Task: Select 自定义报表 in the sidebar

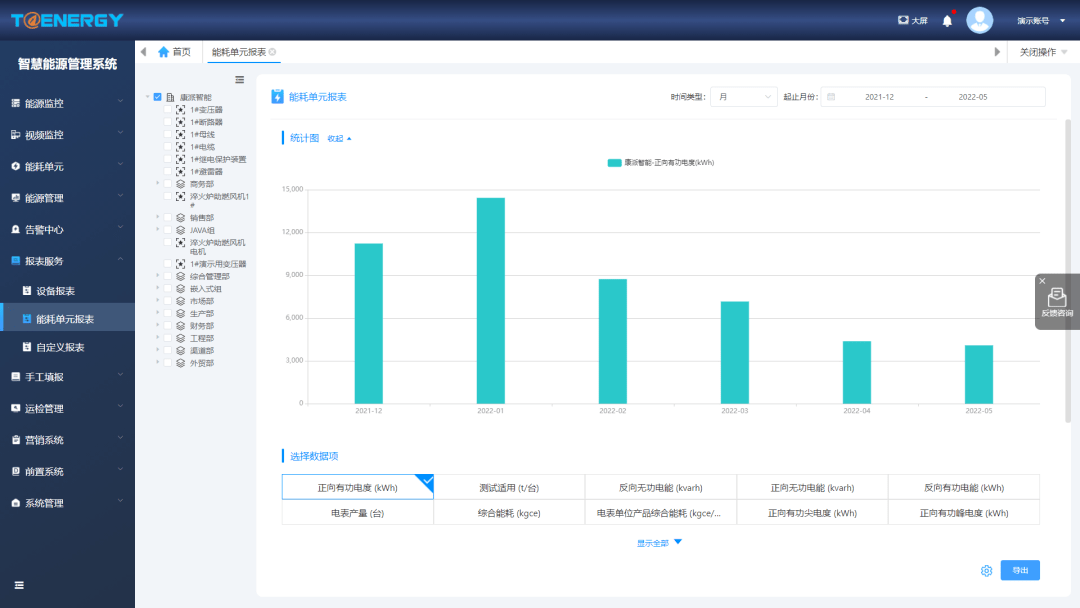Action: click(x=60, y=347)
